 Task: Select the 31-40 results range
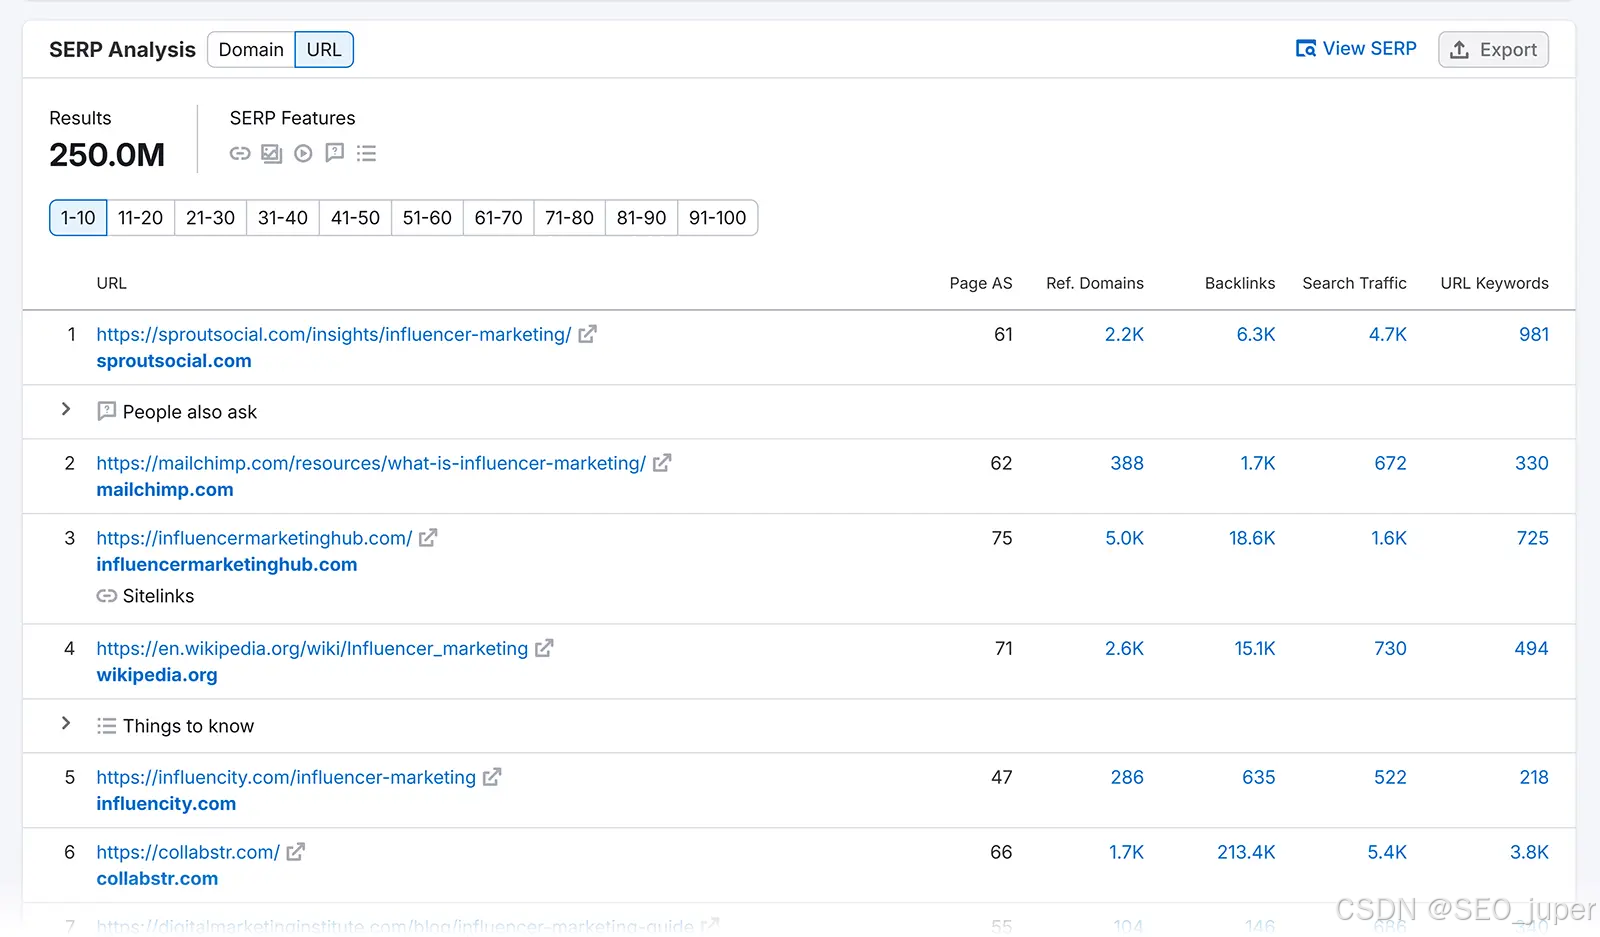(283, 218)
